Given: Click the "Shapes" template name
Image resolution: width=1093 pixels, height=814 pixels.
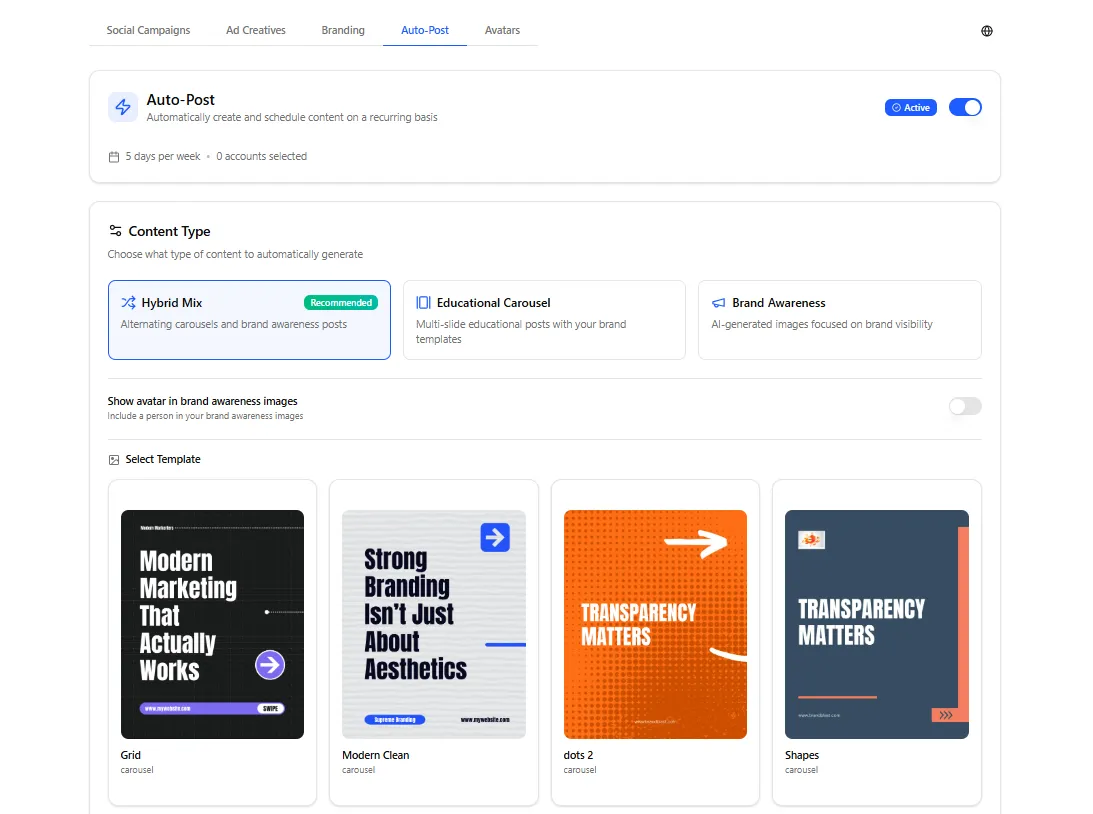Looking at the screenshot, I should (x=802, y=755).
